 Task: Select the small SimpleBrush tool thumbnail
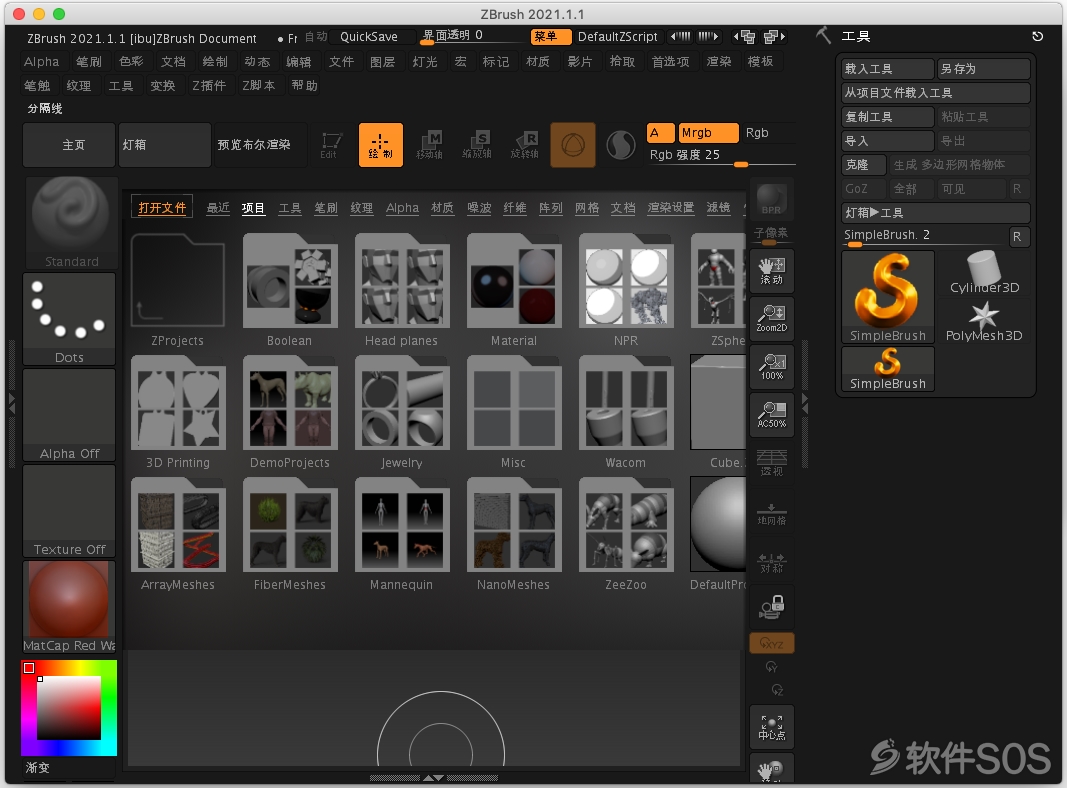point(888,369)
